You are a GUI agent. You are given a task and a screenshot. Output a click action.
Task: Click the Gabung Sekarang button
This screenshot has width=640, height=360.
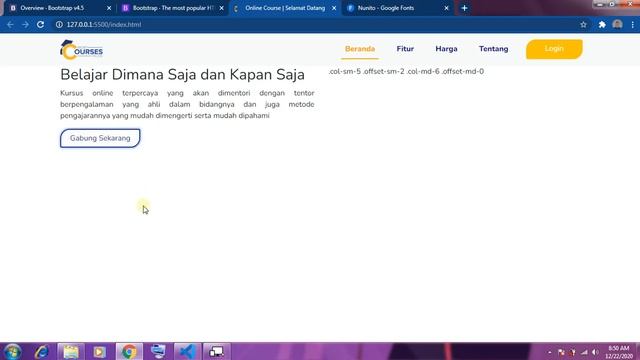coord(100,138)
